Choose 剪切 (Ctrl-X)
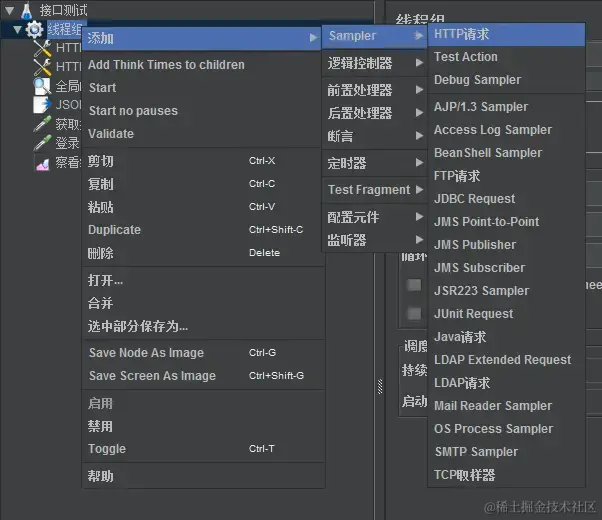This screenshot has width=602, height=520. 202,161
